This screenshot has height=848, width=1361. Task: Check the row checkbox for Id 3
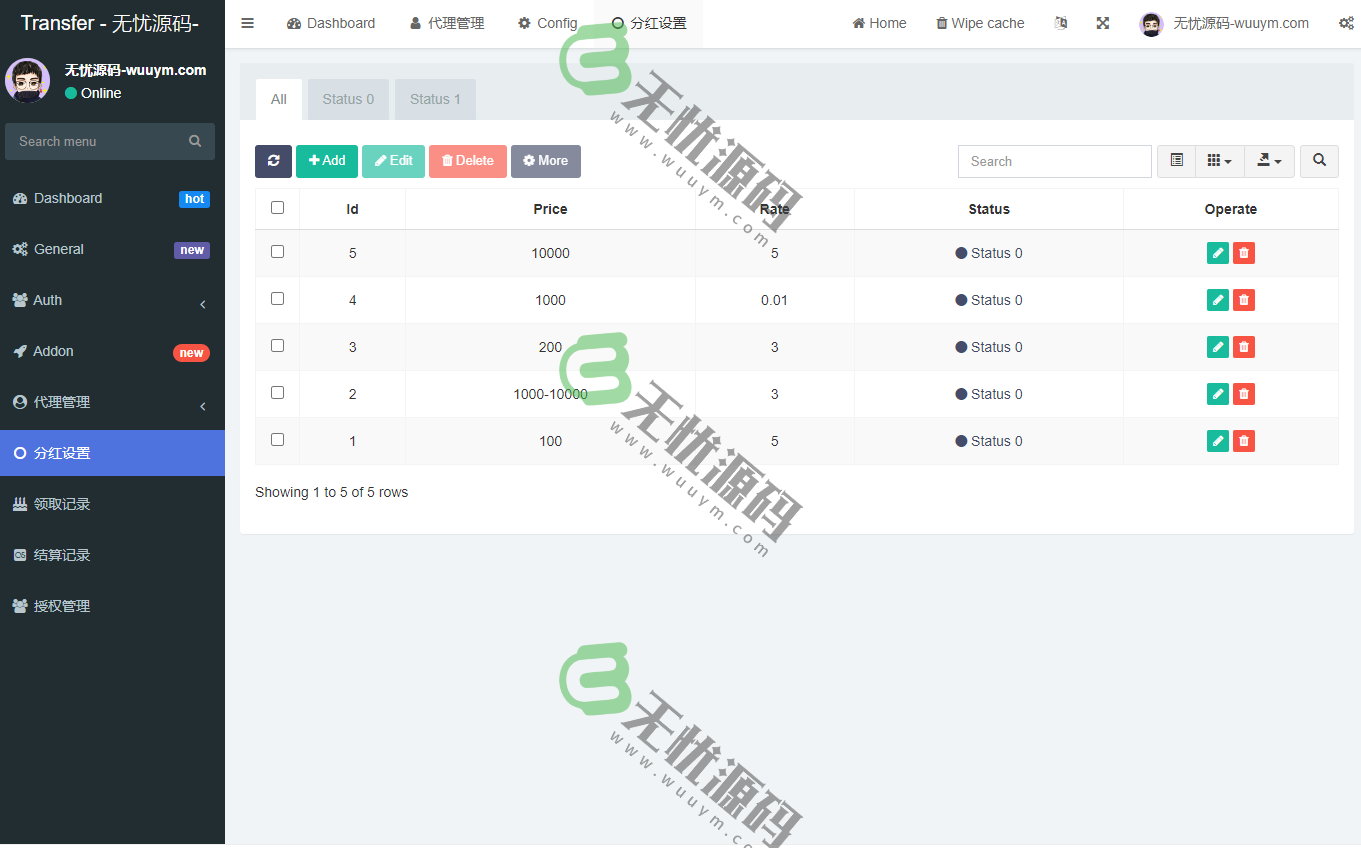(x=277, y=345)
